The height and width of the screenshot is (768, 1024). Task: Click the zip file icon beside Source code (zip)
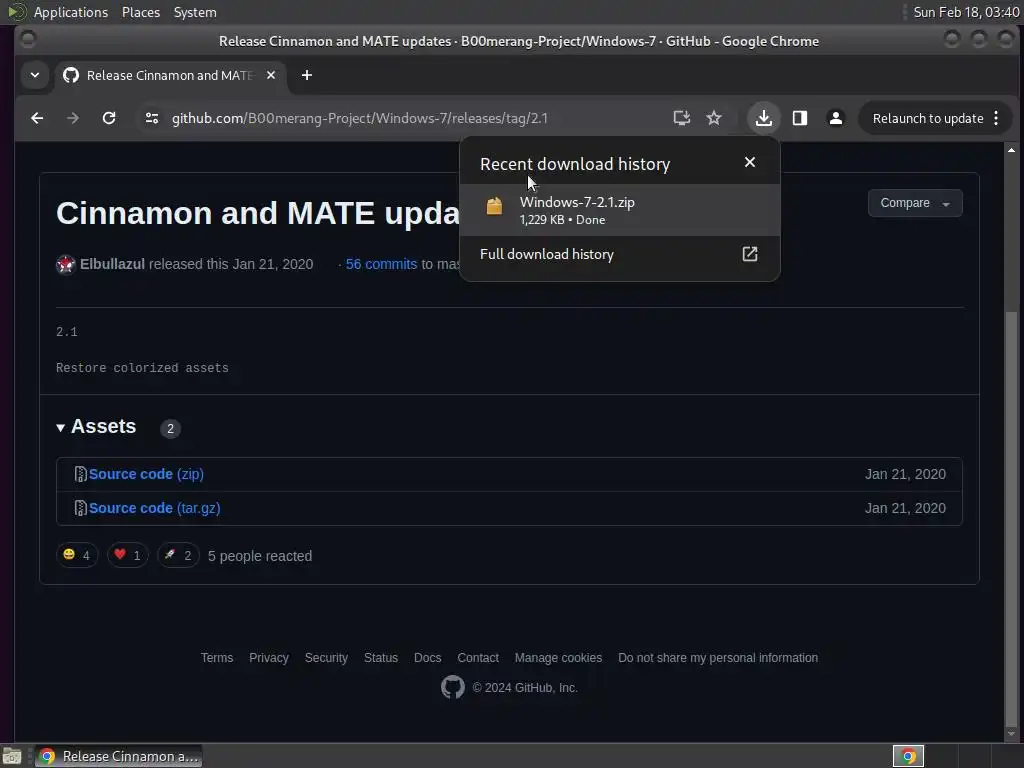coord(80,474)
